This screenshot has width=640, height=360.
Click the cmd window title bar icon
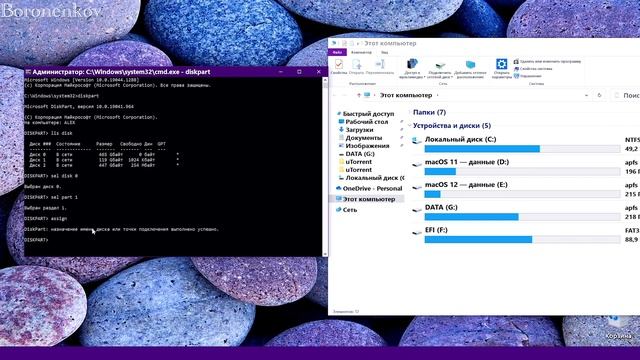point(28,72)
